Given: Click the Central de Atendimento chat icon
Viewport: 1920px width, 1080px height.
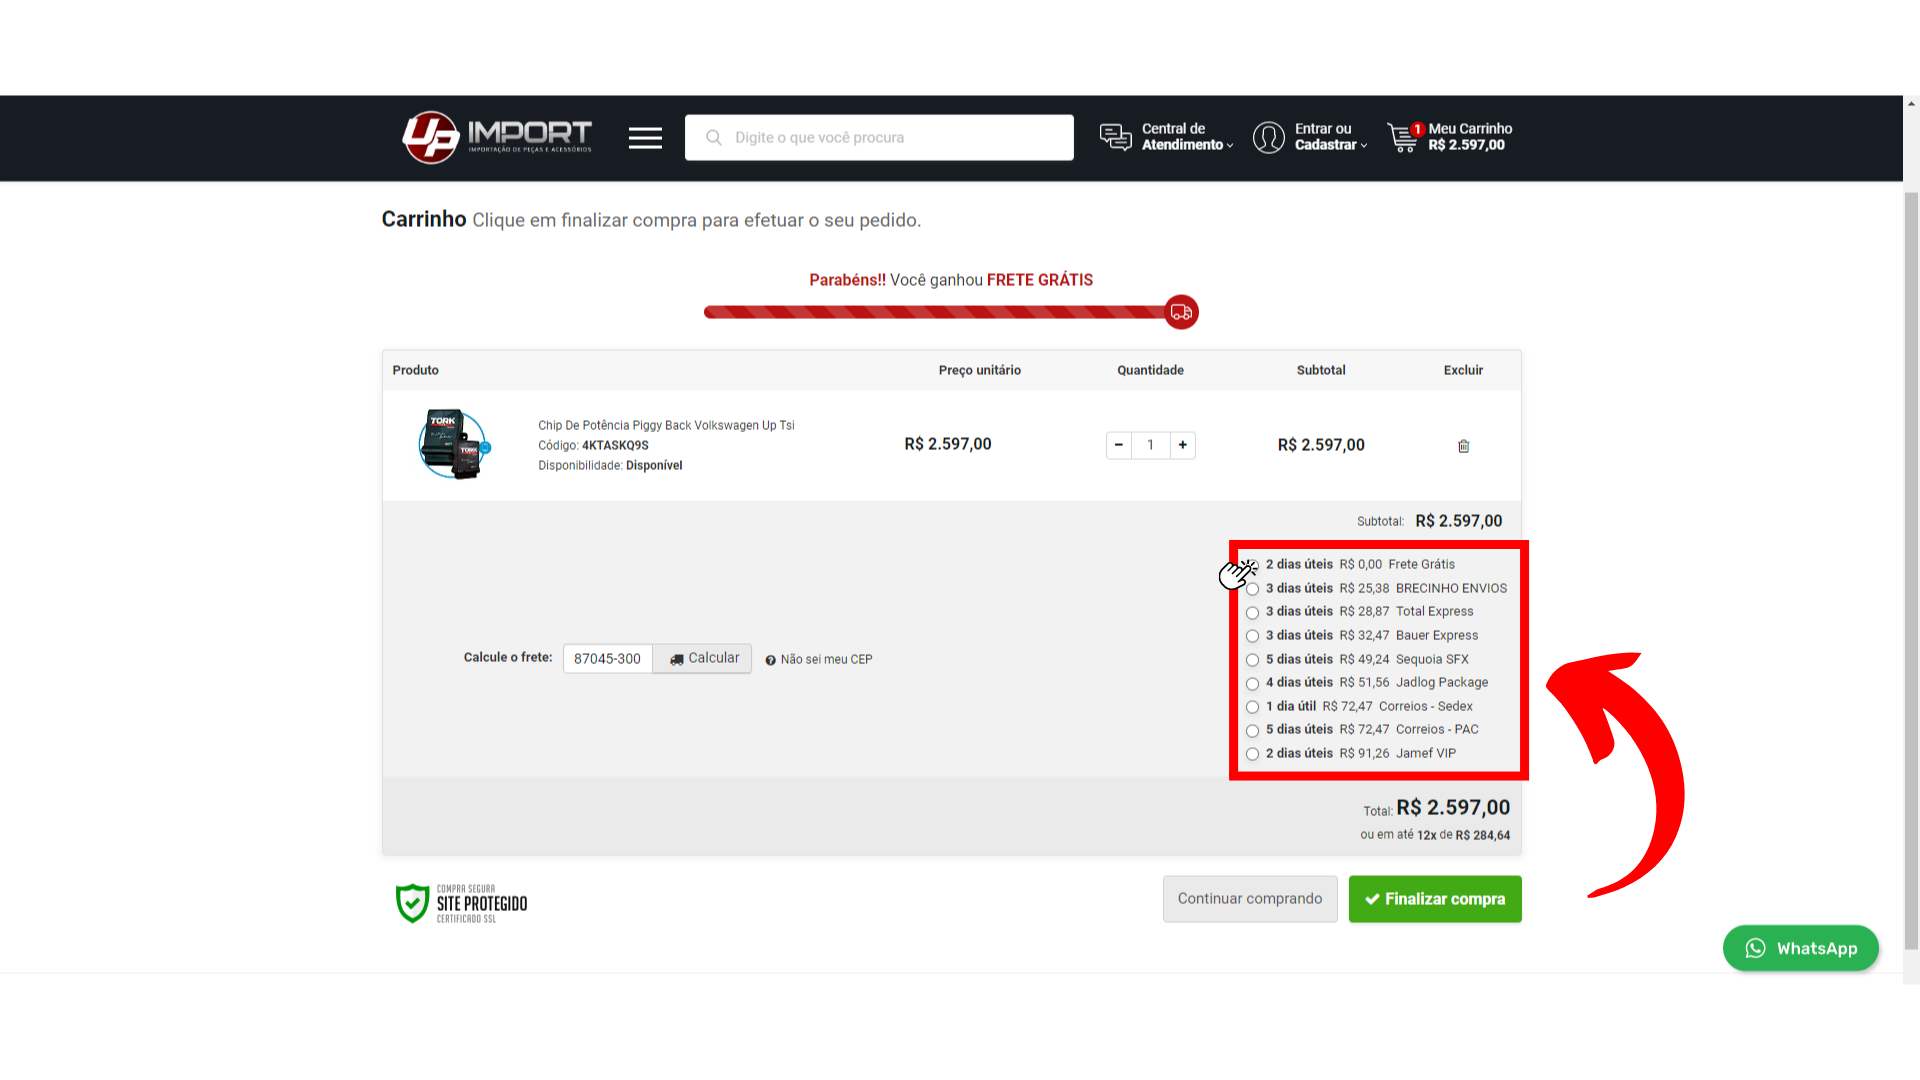Looking at the screenshot, I should click(1115, 137).
